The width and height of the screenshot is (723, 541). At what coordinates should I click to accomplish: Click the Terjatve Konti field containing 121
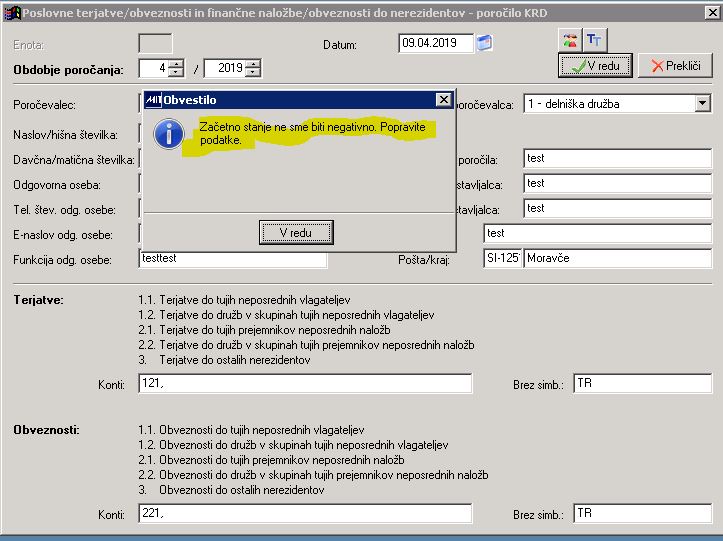click(305, 384)
